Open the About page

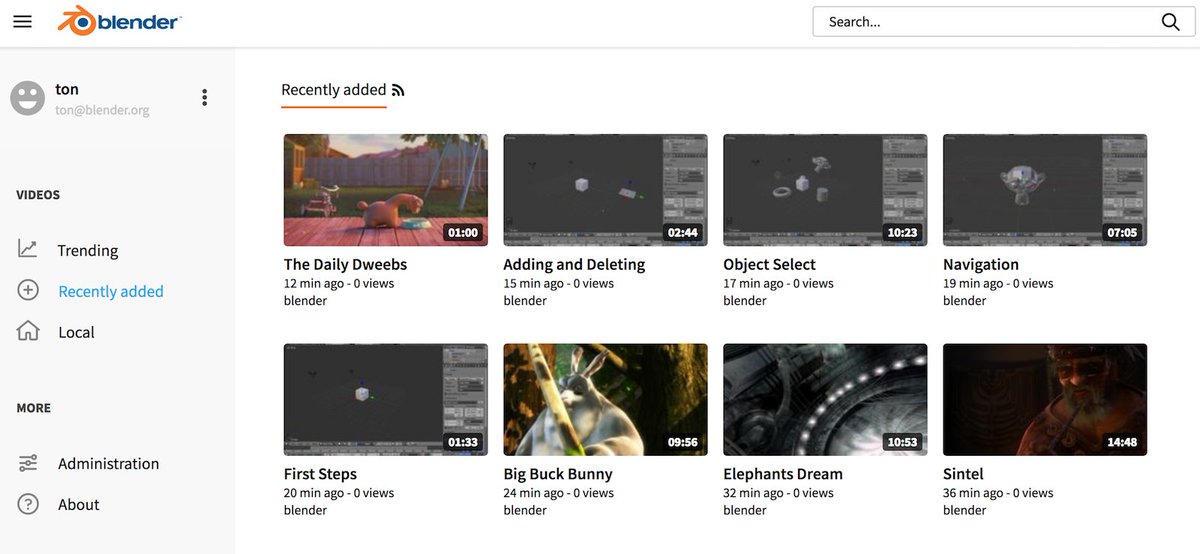tap(79, 504)
